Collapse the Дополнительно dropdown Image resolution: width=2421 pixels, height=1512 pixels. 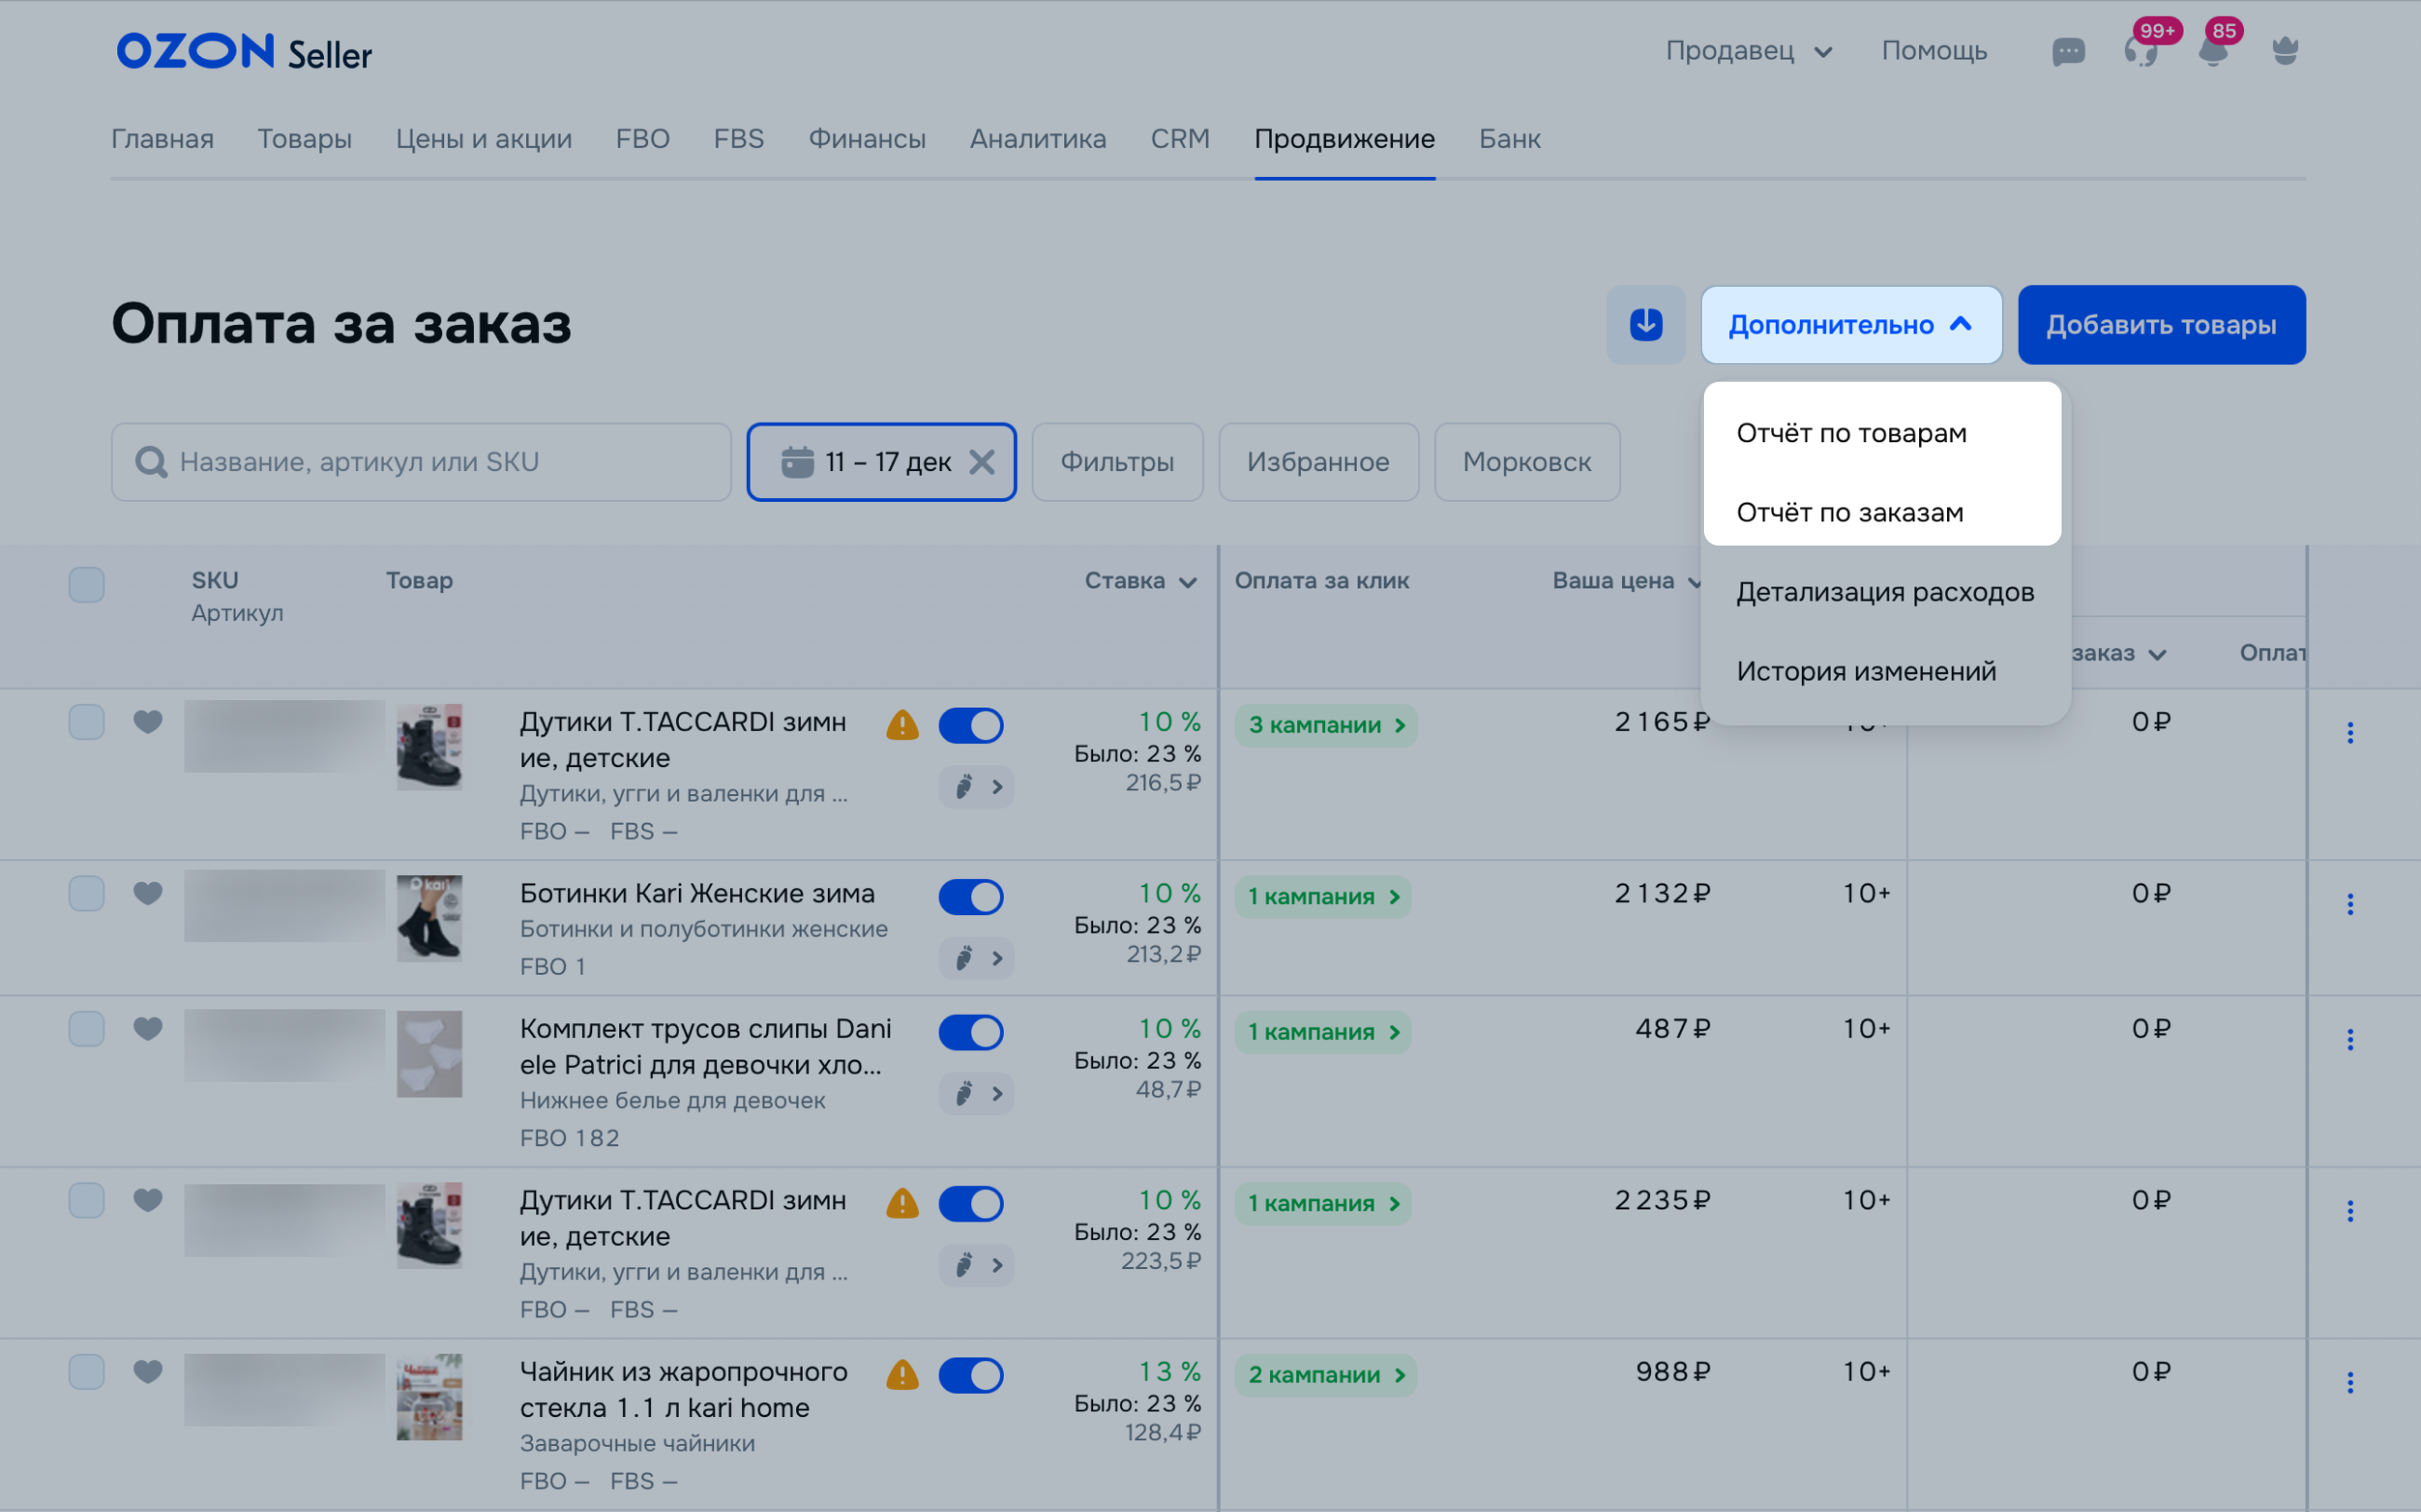click(1850, 325)
